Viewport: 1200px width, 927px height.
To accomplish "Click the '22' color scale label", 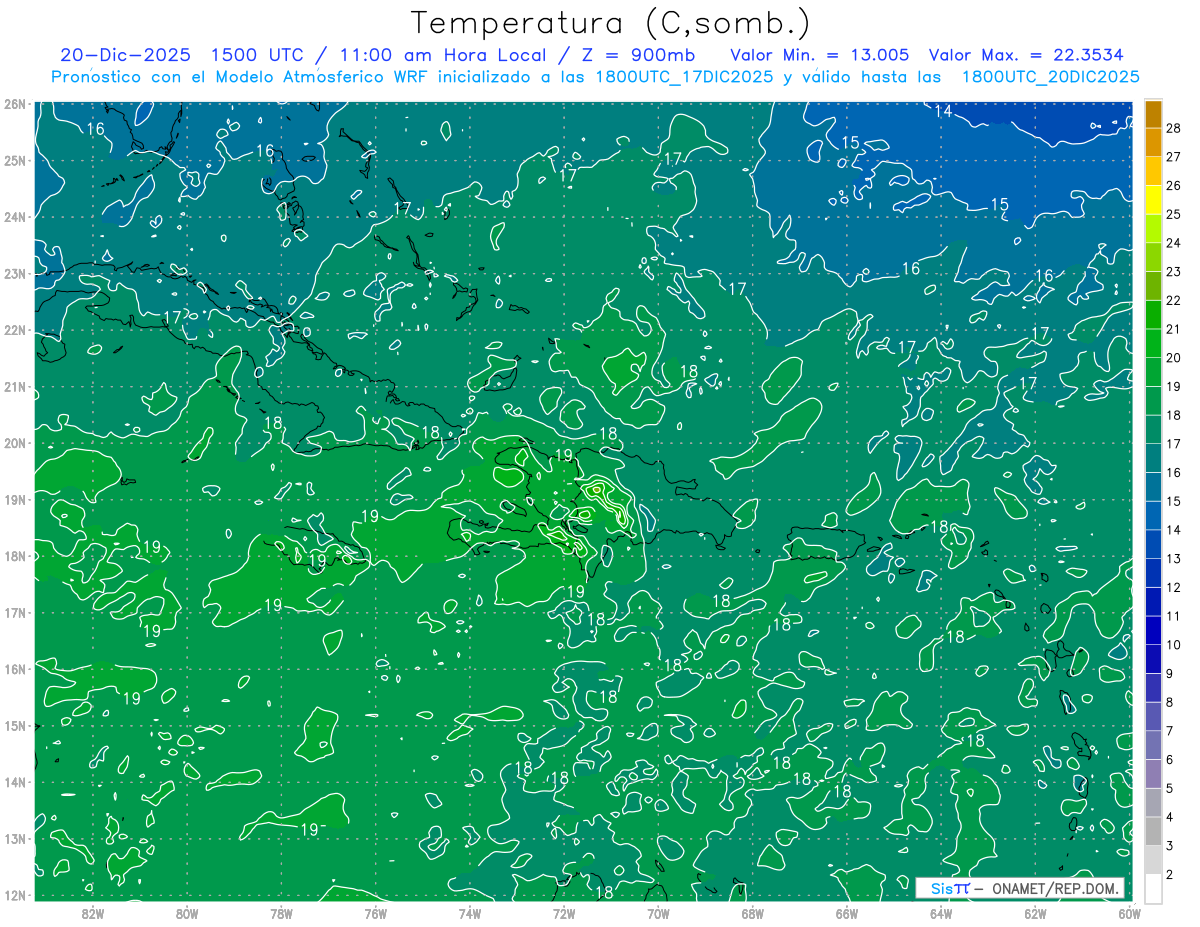I will click(1173, 300).
